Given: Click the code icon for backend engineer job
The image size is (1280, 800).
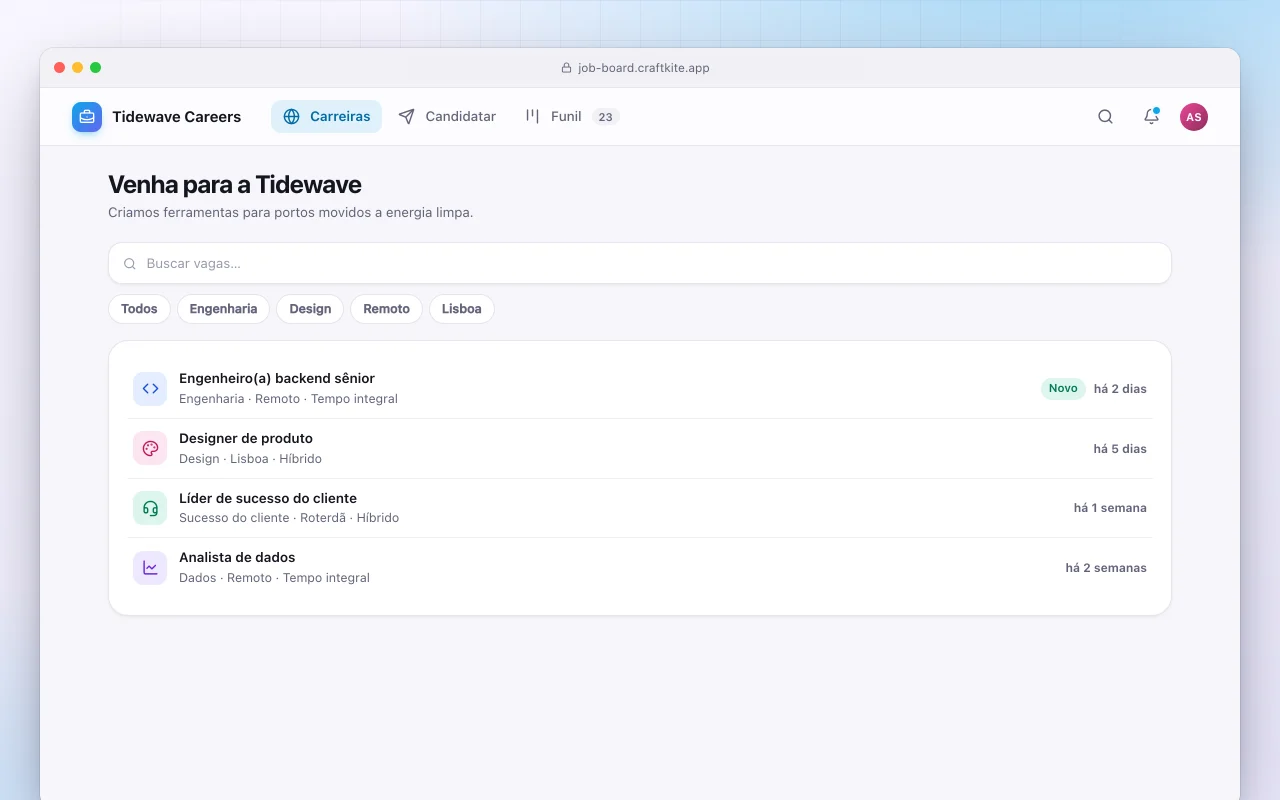Looking at the screenshot, I should [150, 389].
